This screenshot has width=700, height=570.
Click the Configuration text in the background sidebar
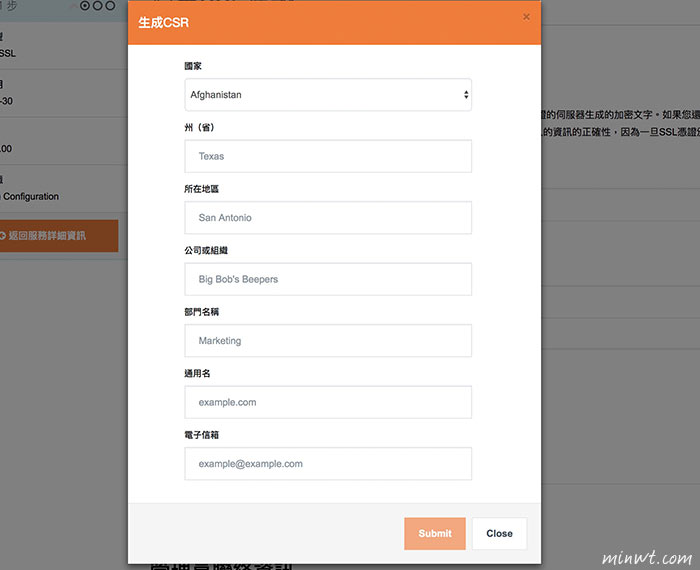pos(31,196)
